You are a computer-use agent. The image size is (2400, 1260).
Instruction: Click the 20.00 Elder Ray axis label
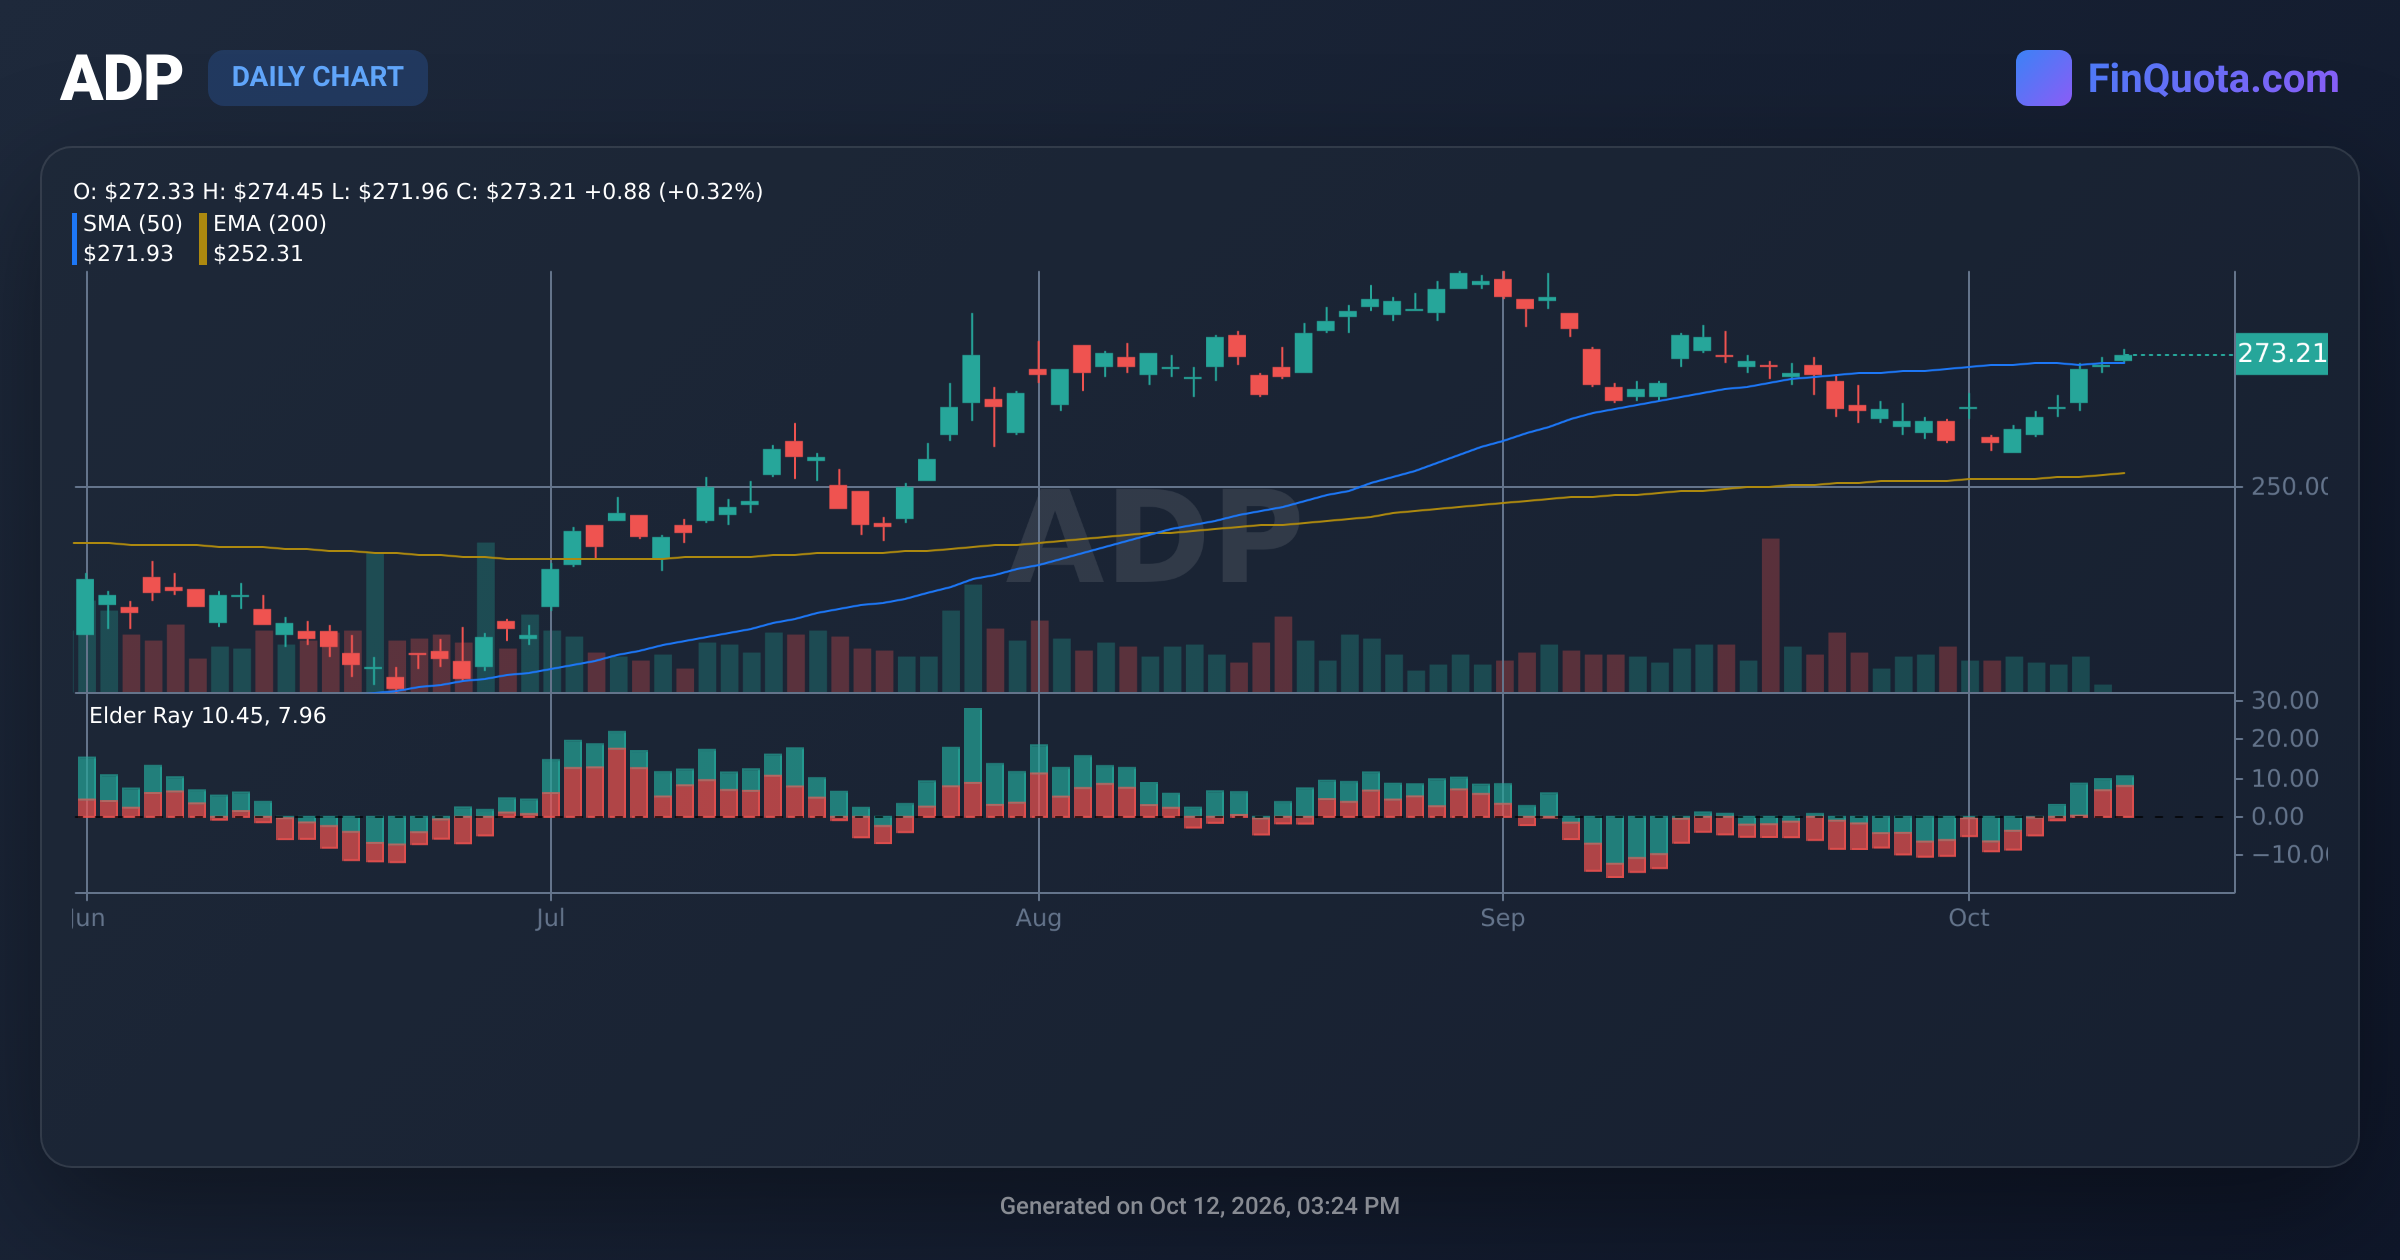2284,739
